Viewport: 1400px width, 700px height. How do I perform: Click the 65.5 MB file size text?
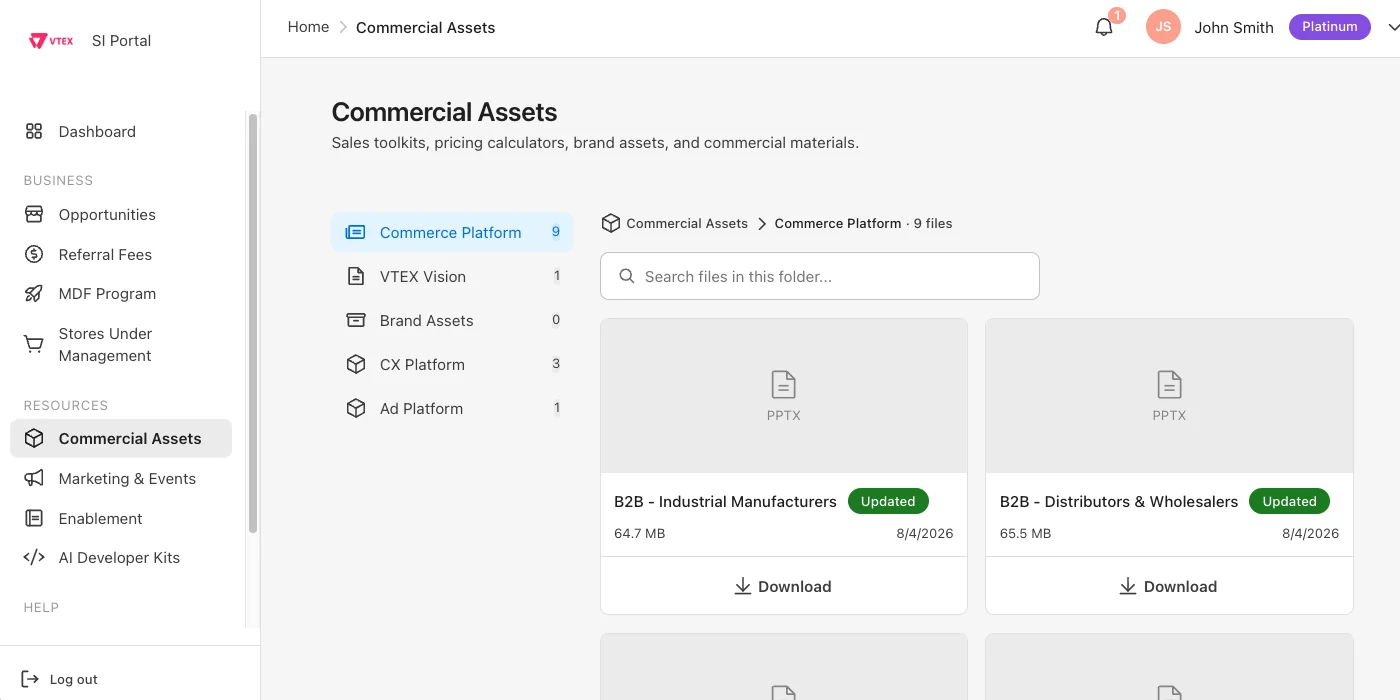pyautogui.click(x=1025, y=533)
